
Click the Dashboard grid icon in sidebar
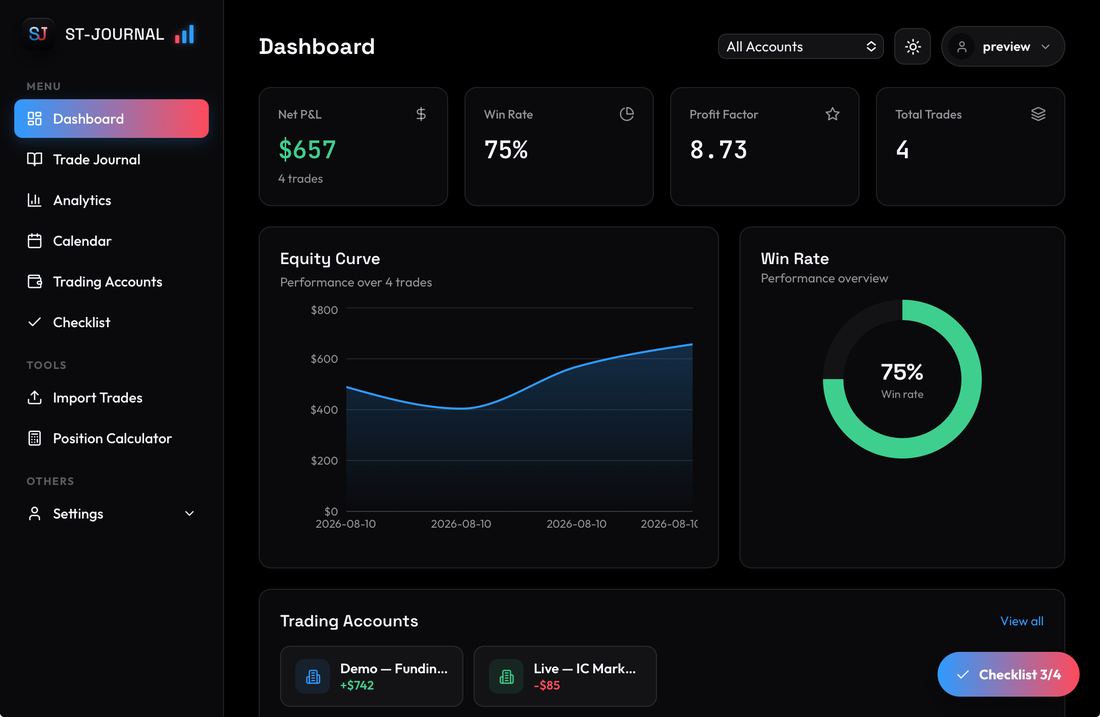pyautogui.click(x=34, y=119)
